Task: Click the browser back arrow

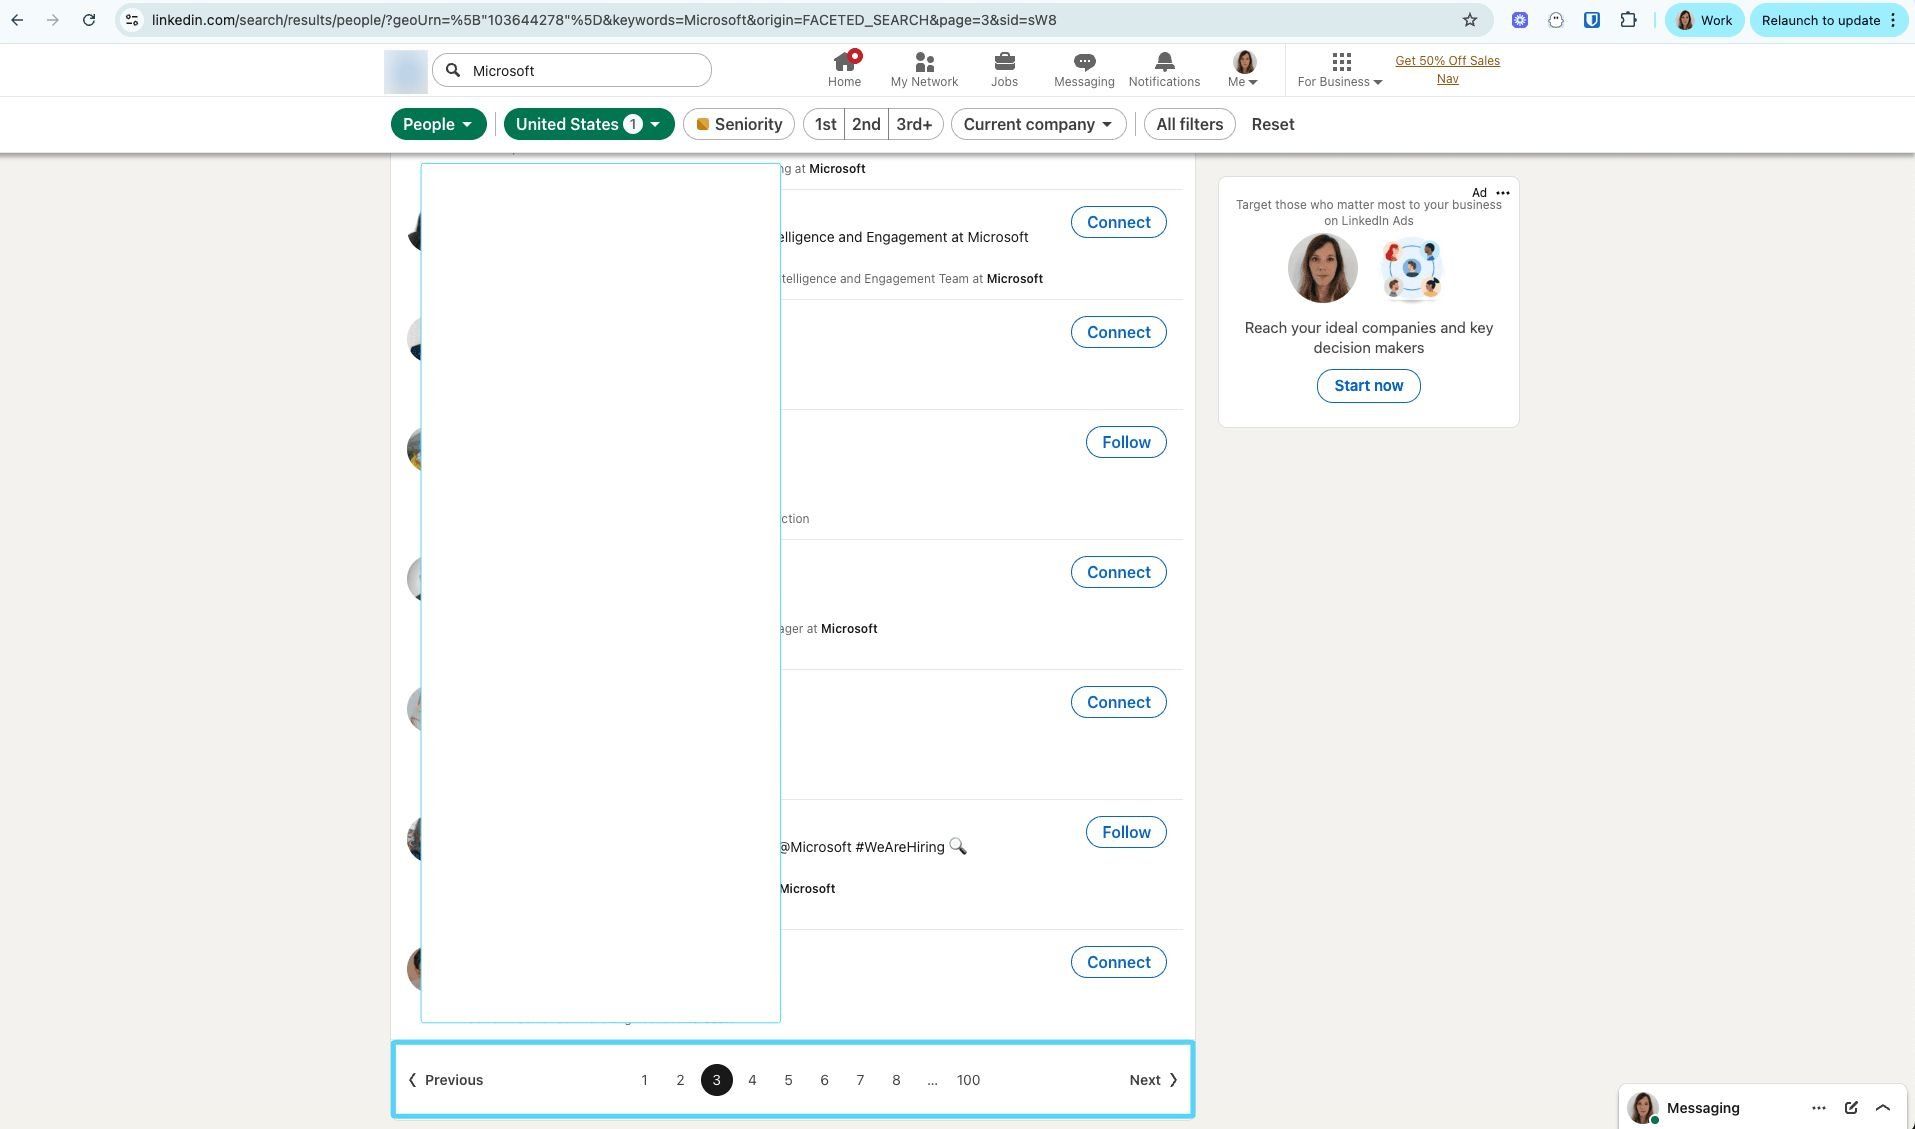Action: pos(17,20)
